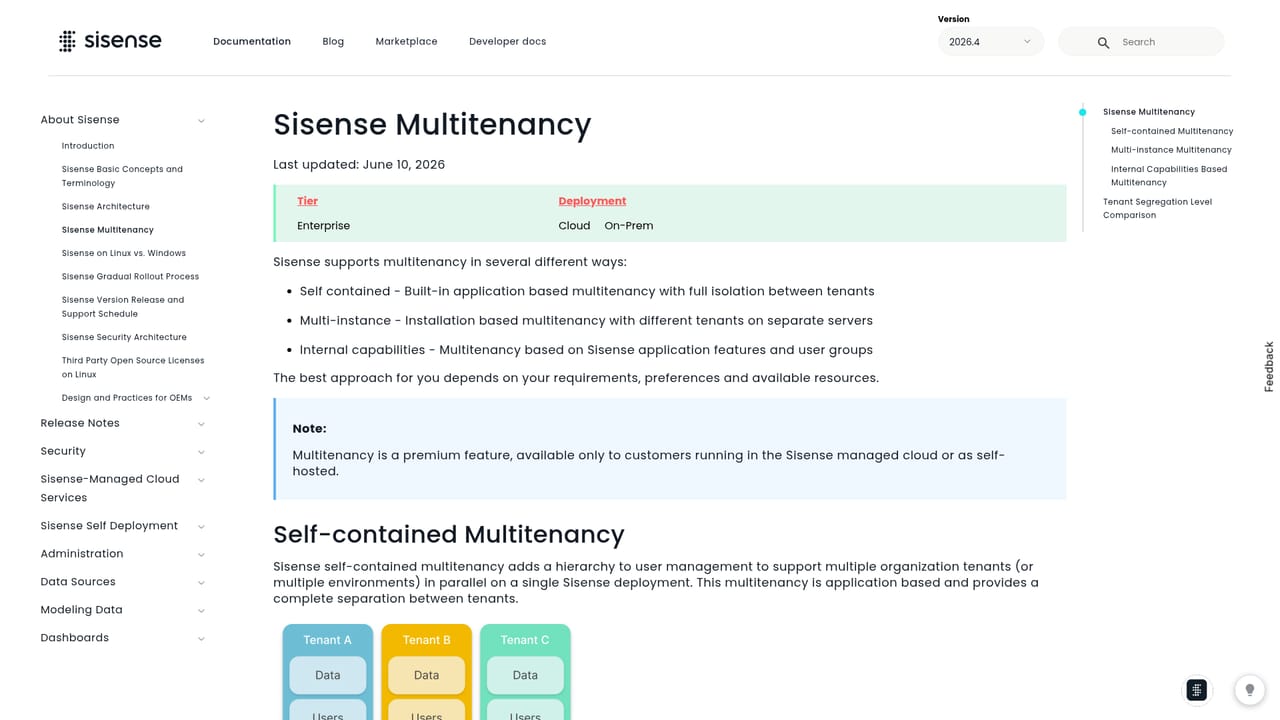Viewport: 1280px width, 720px height.
Task: Open Developer docs in top navigation
Action: [507, 41]
